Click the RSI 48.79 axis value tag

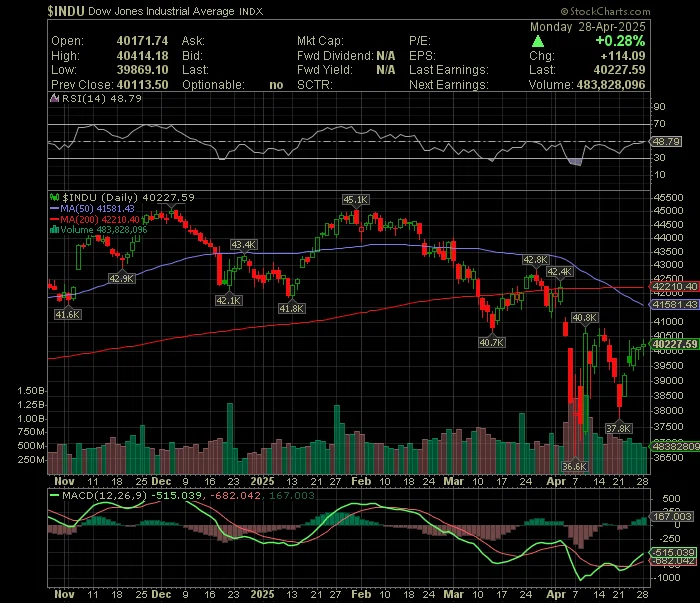[x=666, y=141]
